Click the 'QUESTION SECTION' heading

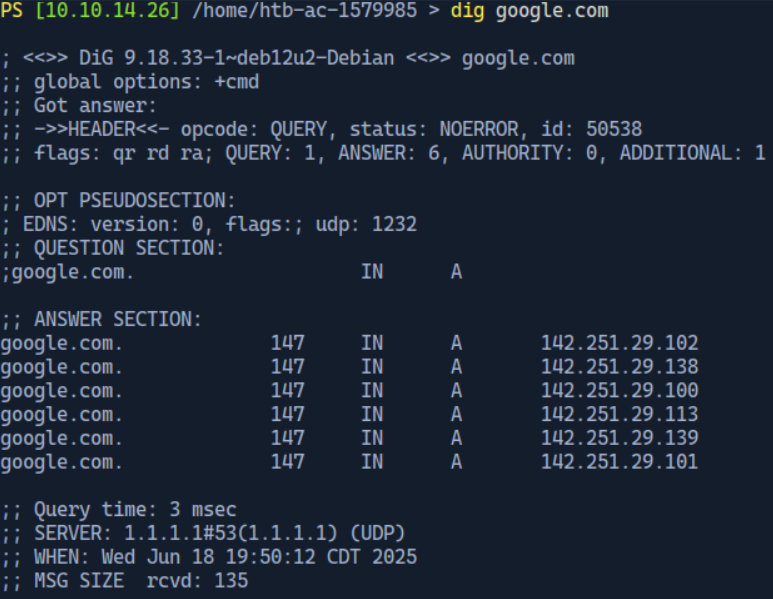129,248
